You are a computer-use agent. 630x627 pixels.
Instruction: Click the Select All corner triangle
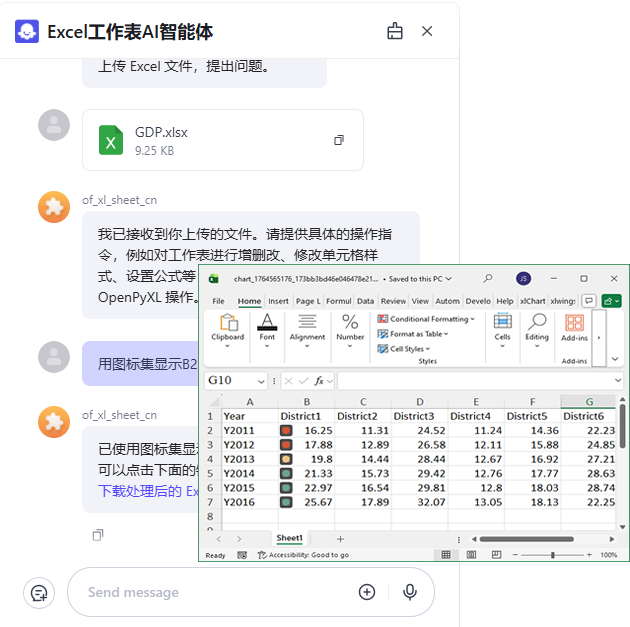(214, 401)
